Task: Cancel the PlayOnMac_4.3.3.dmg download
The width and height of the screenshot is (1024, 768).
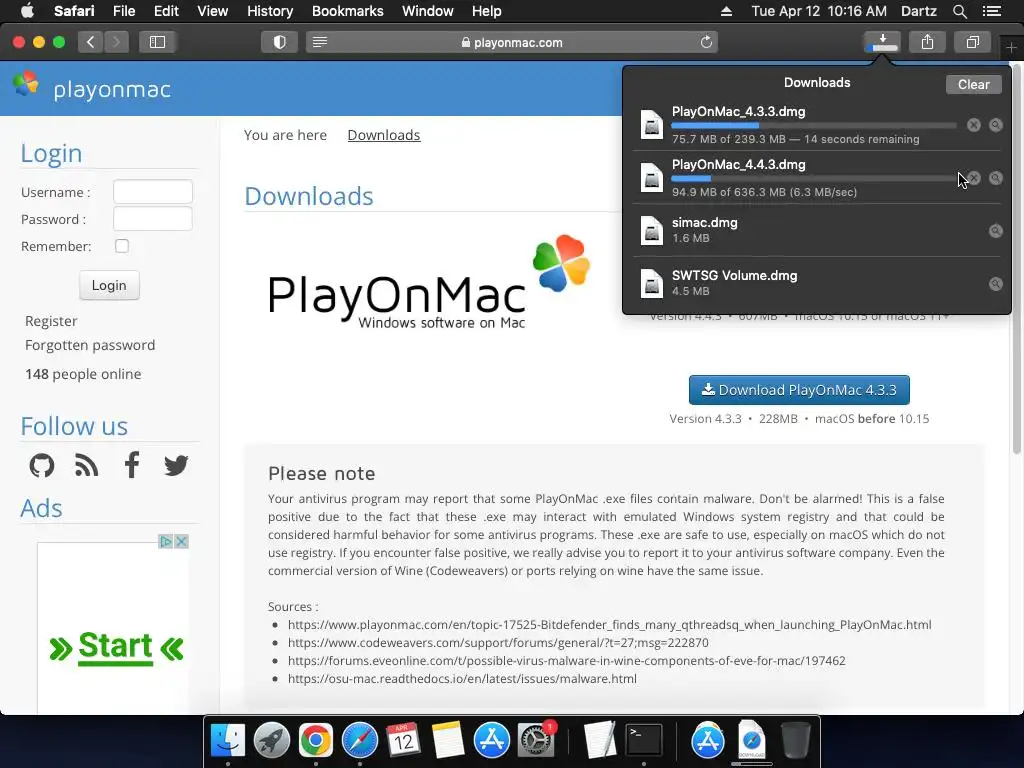Action: 974,125
